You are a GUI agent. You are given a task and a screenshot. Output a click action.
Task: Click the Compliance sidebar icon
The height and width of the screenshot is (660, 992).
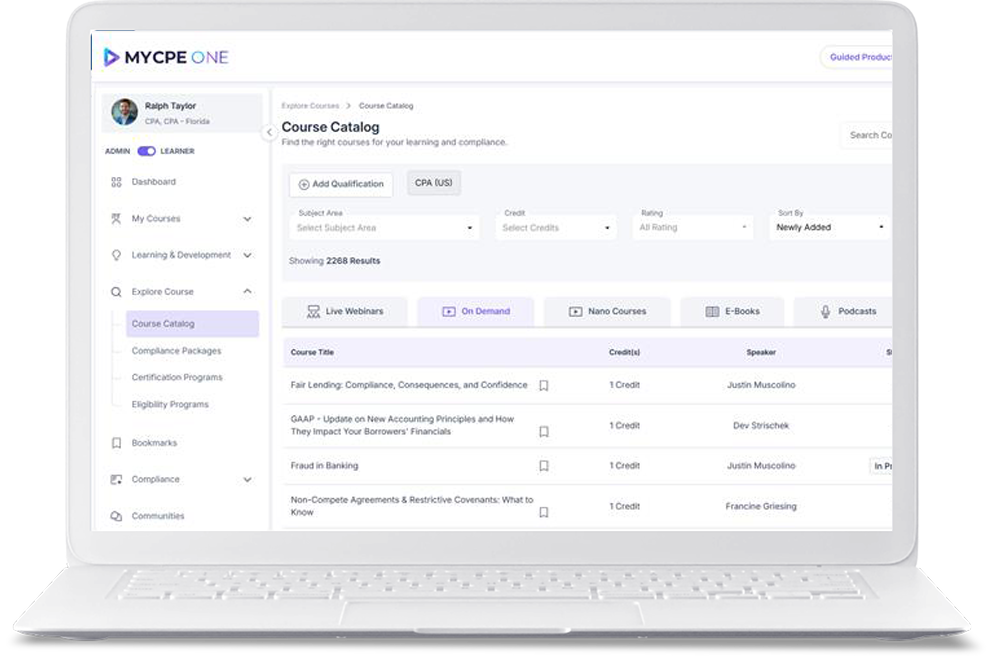coord(116,480)
